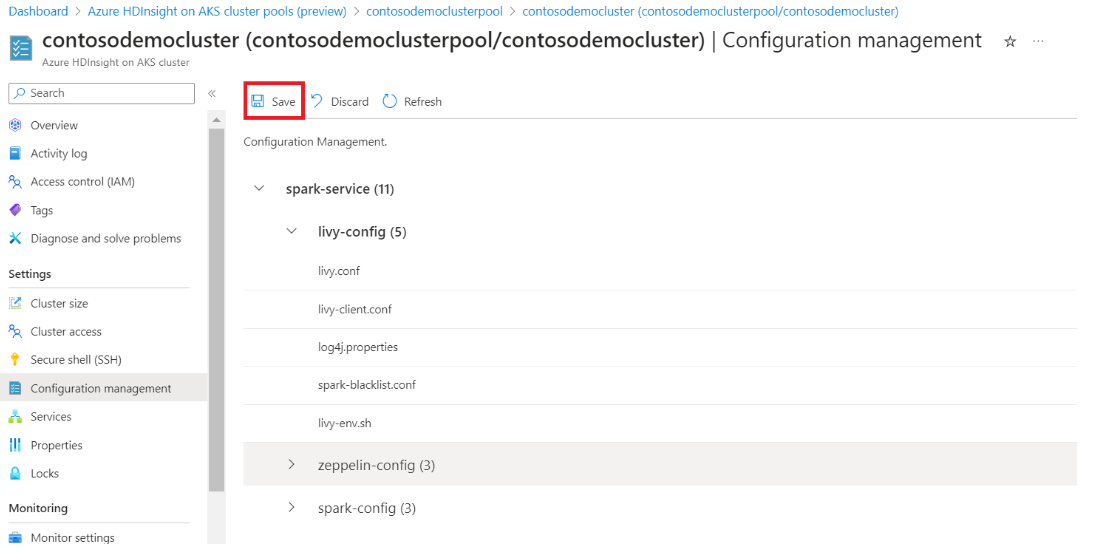This screenshot has height=550, width=1093.
Task: Click the Refresh circular arrow icon
Action: (389, 101)
